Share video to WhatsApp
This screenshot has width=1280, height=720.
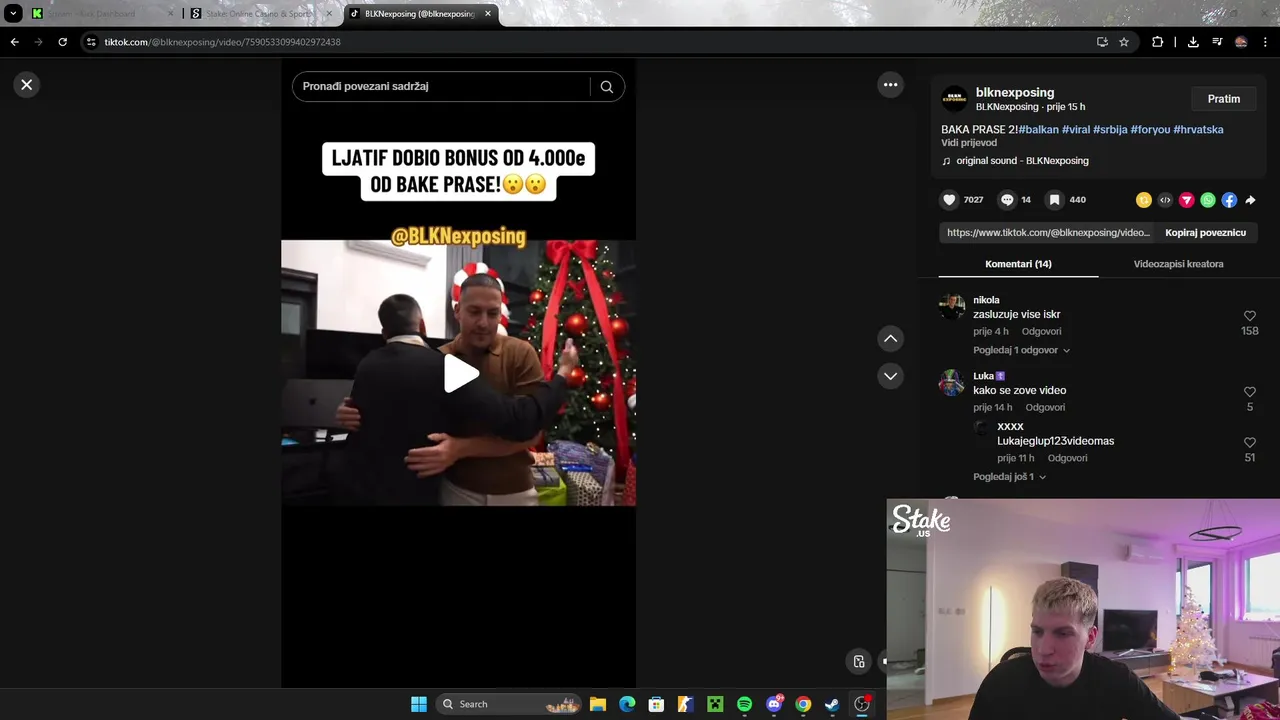(x=1208, y=200)
